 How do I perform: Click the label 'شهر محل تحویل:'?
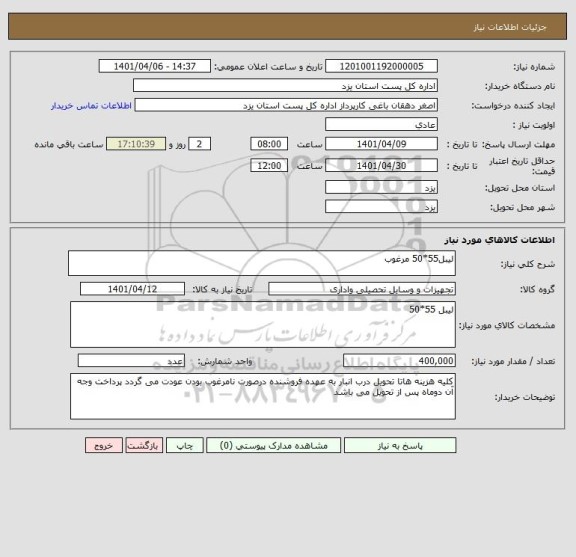pos(522,207)
